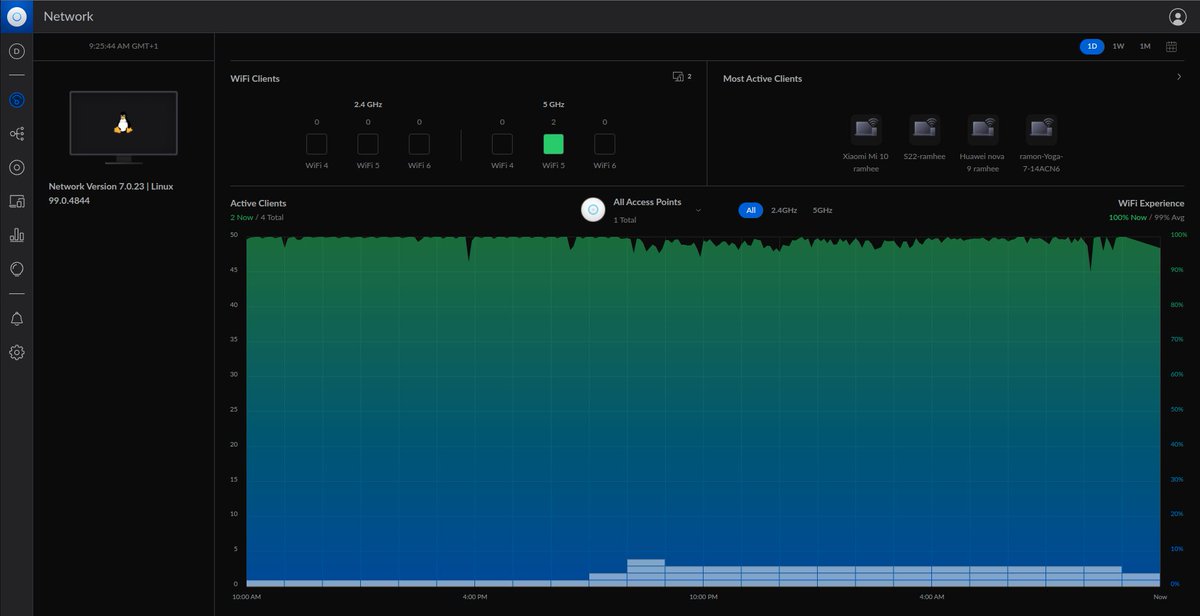Click the 10:00 PM axis label

703,597
